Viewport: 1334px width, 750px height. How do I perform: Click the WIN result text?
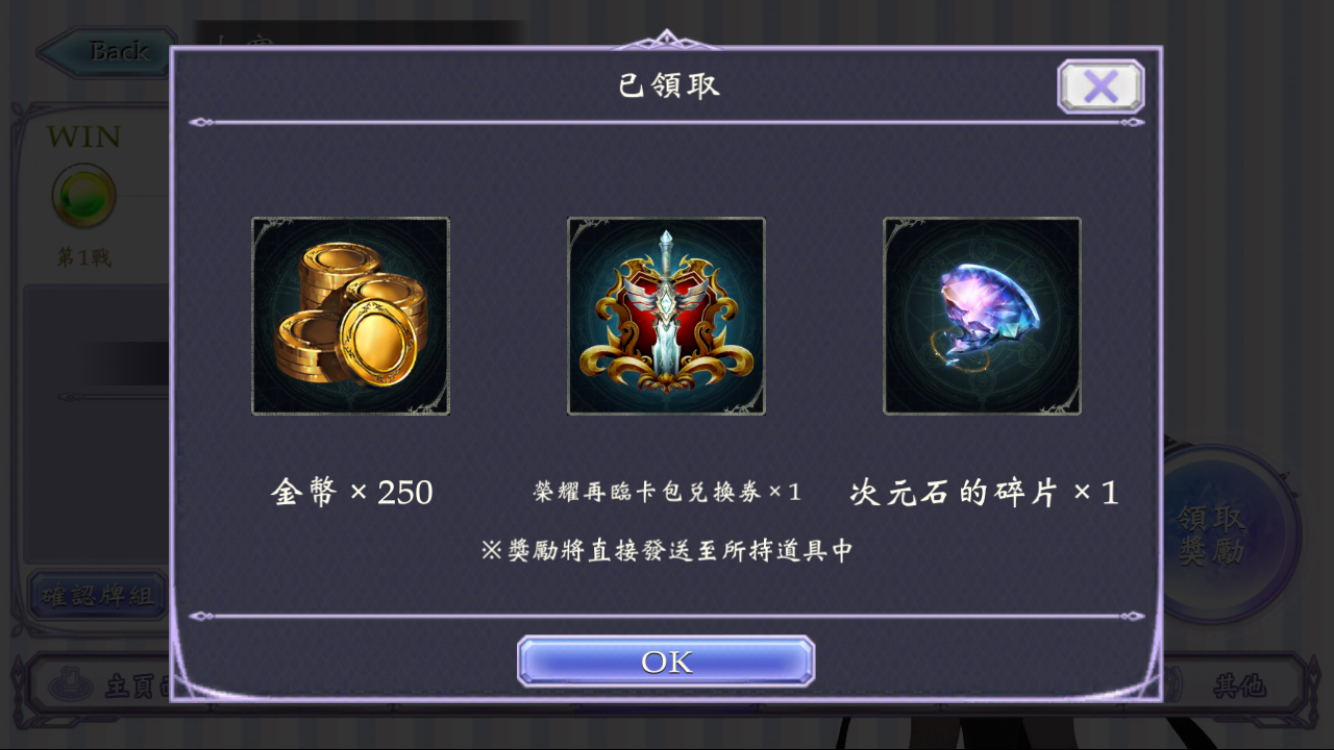coord(84,137)
